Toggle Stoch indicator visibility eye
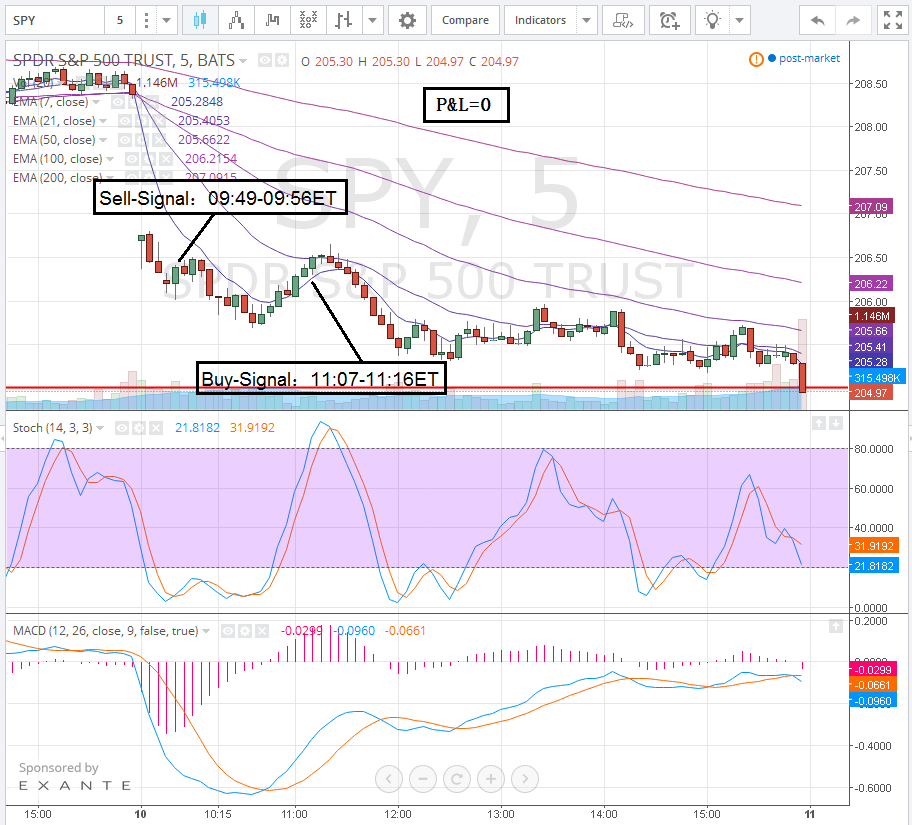This screenshot has height=825, width=912. pos(122,428)
